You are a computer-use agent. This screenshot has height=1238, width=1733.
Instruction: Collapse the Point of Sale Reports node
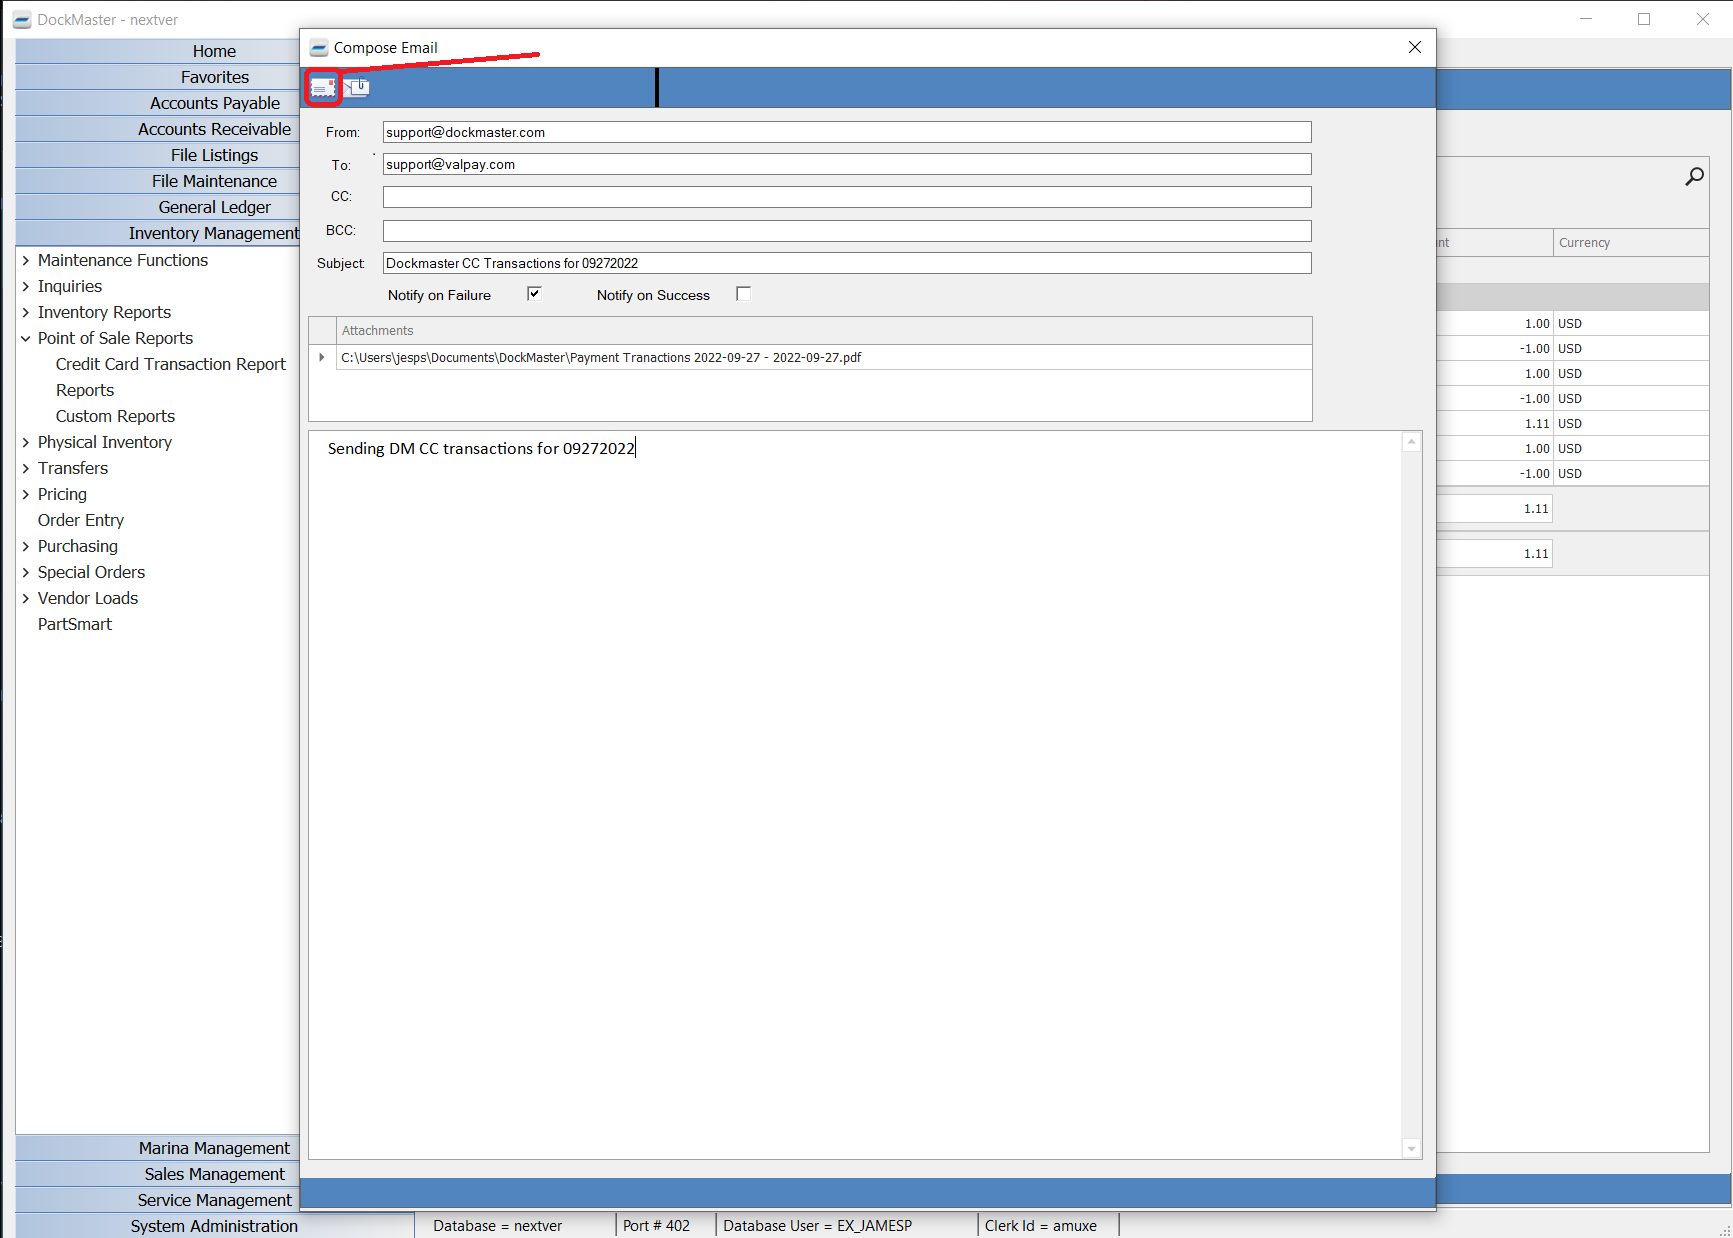[26, 338]
